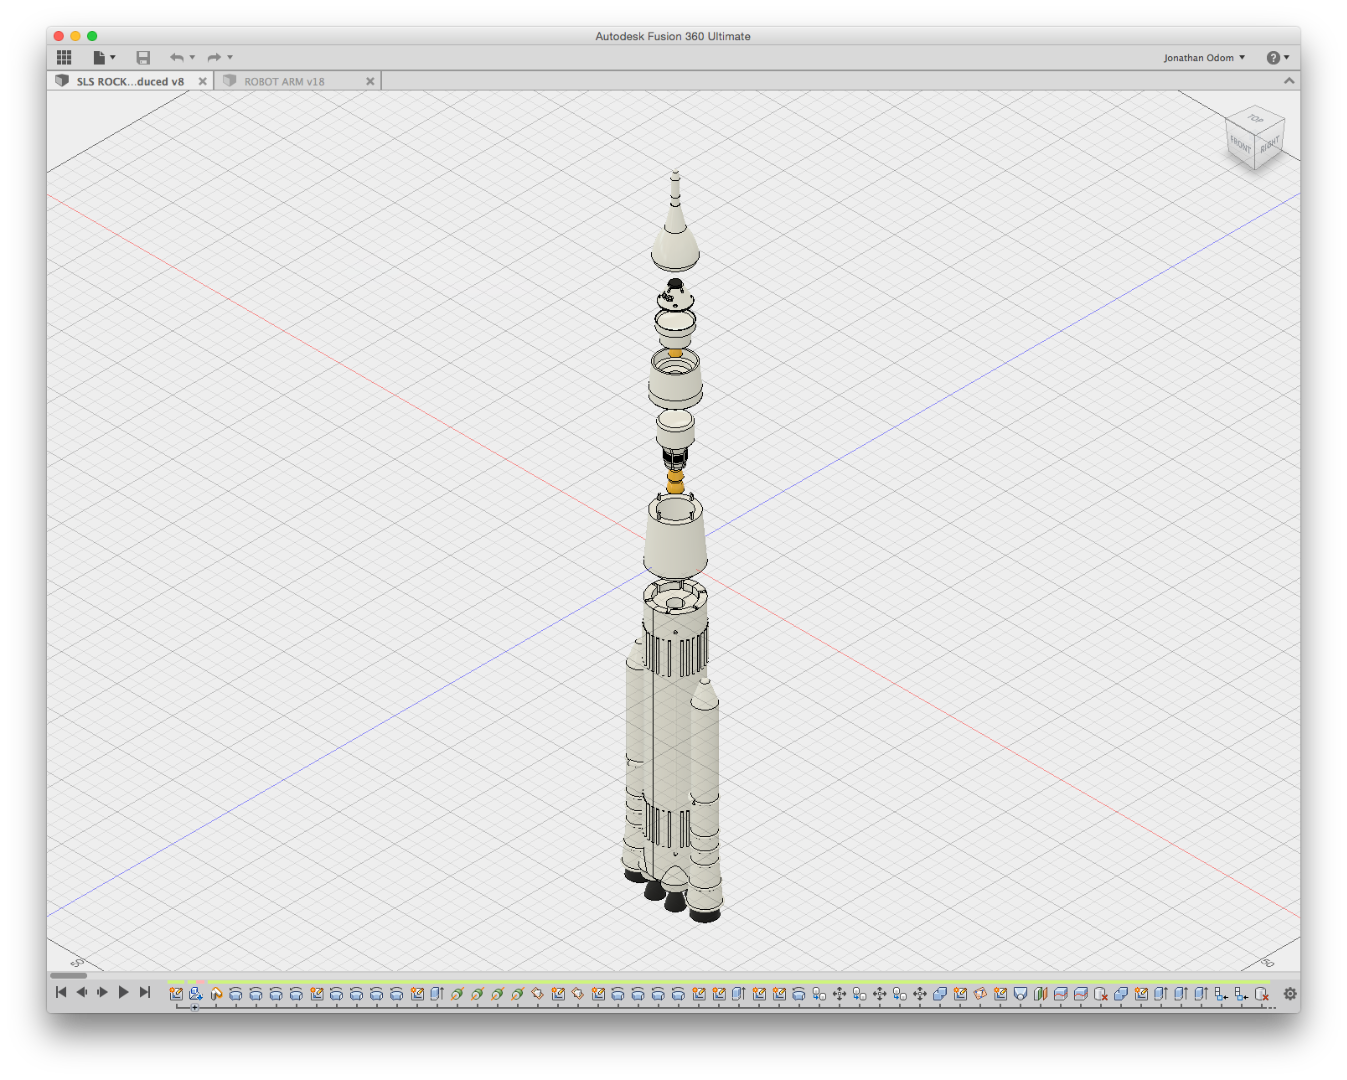
Task: Click the last timeline feature marker
Action: (1262, 994)
